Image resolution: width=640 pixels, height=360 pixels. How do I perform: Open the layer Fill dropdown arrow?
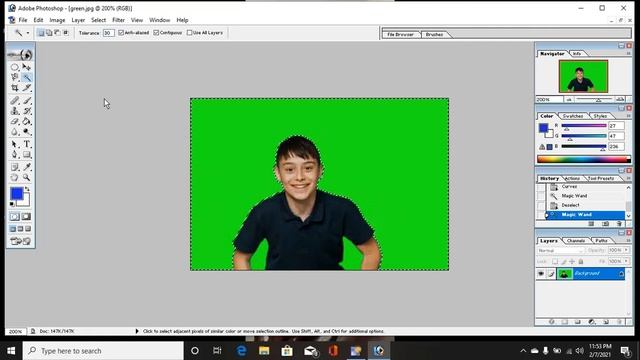[627, 261]
